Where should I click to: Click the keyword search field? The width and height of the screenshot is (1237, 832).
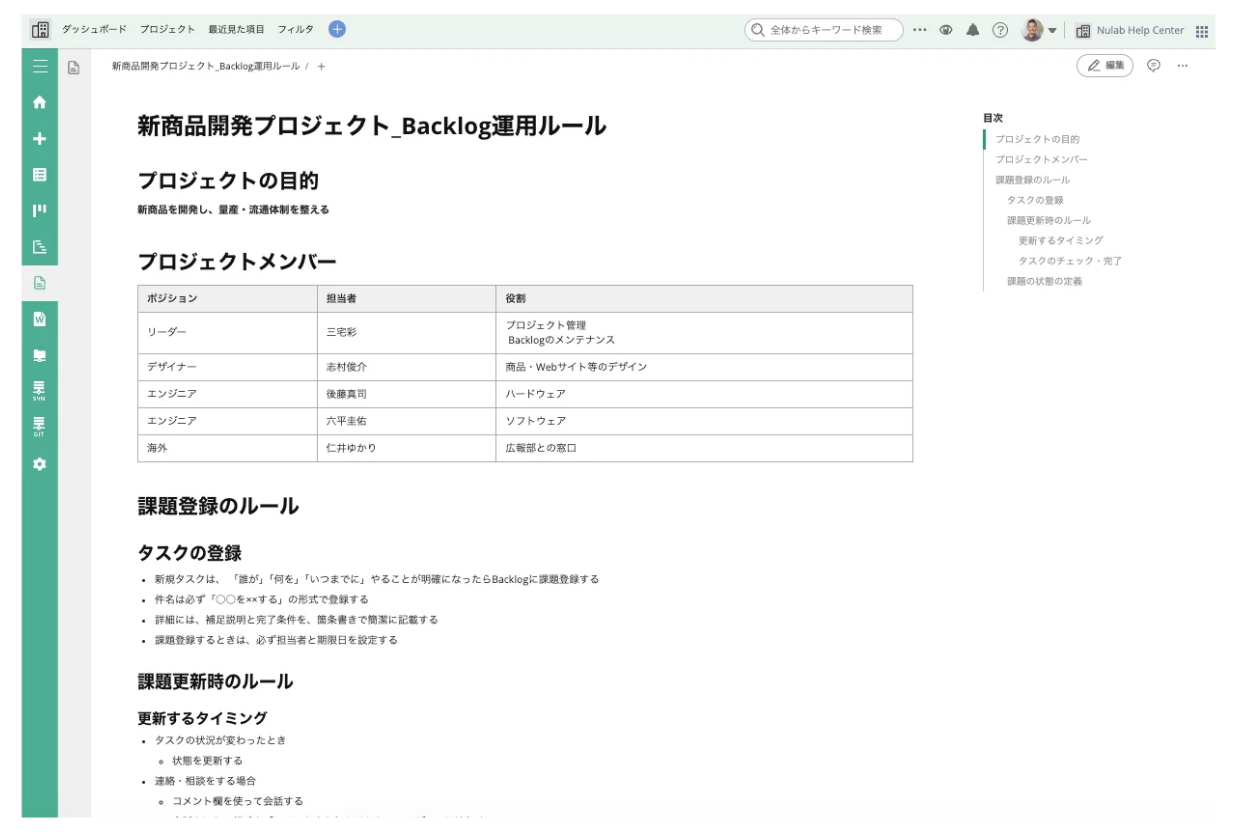pyautogui.click(x=824, y=30)
